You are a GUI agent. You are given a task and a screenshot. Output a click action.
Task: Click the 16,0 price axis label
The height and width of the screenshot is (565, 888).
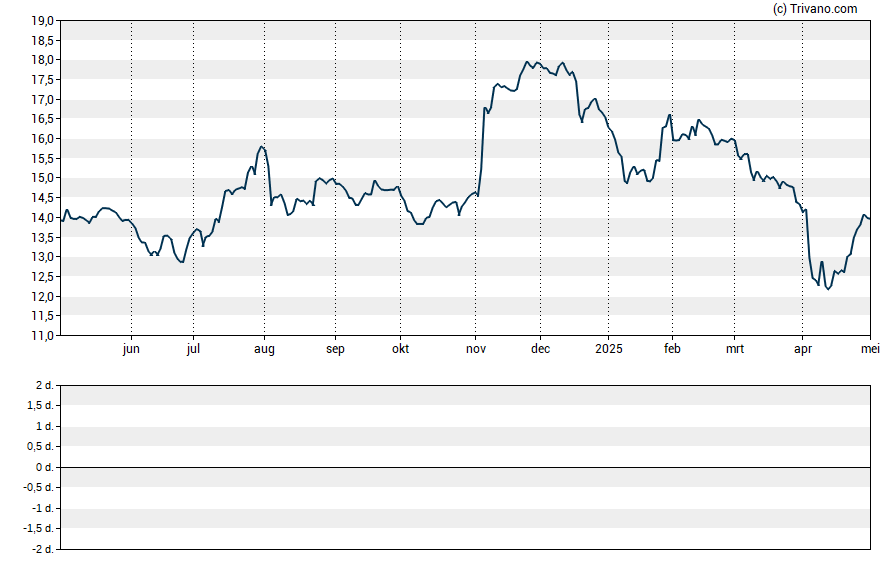pyautogui.click(x=42, y=139)
